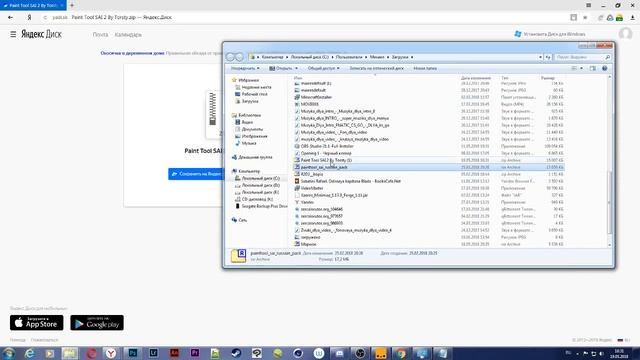Open Почта link in Yandex header
640x360 pixels.
tap(100, 35)
